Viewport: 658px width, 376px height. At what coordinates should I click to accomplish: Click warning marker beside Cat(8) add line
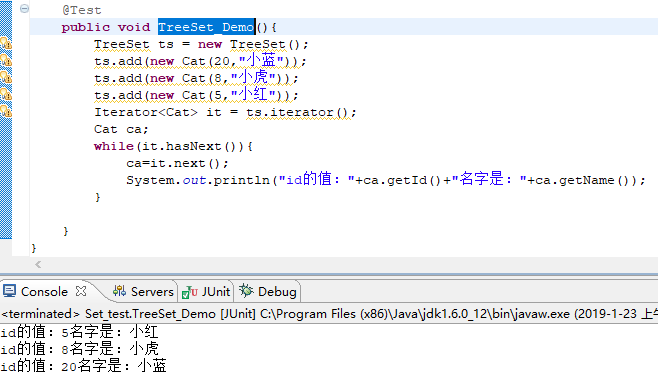(x=6, y=77)
